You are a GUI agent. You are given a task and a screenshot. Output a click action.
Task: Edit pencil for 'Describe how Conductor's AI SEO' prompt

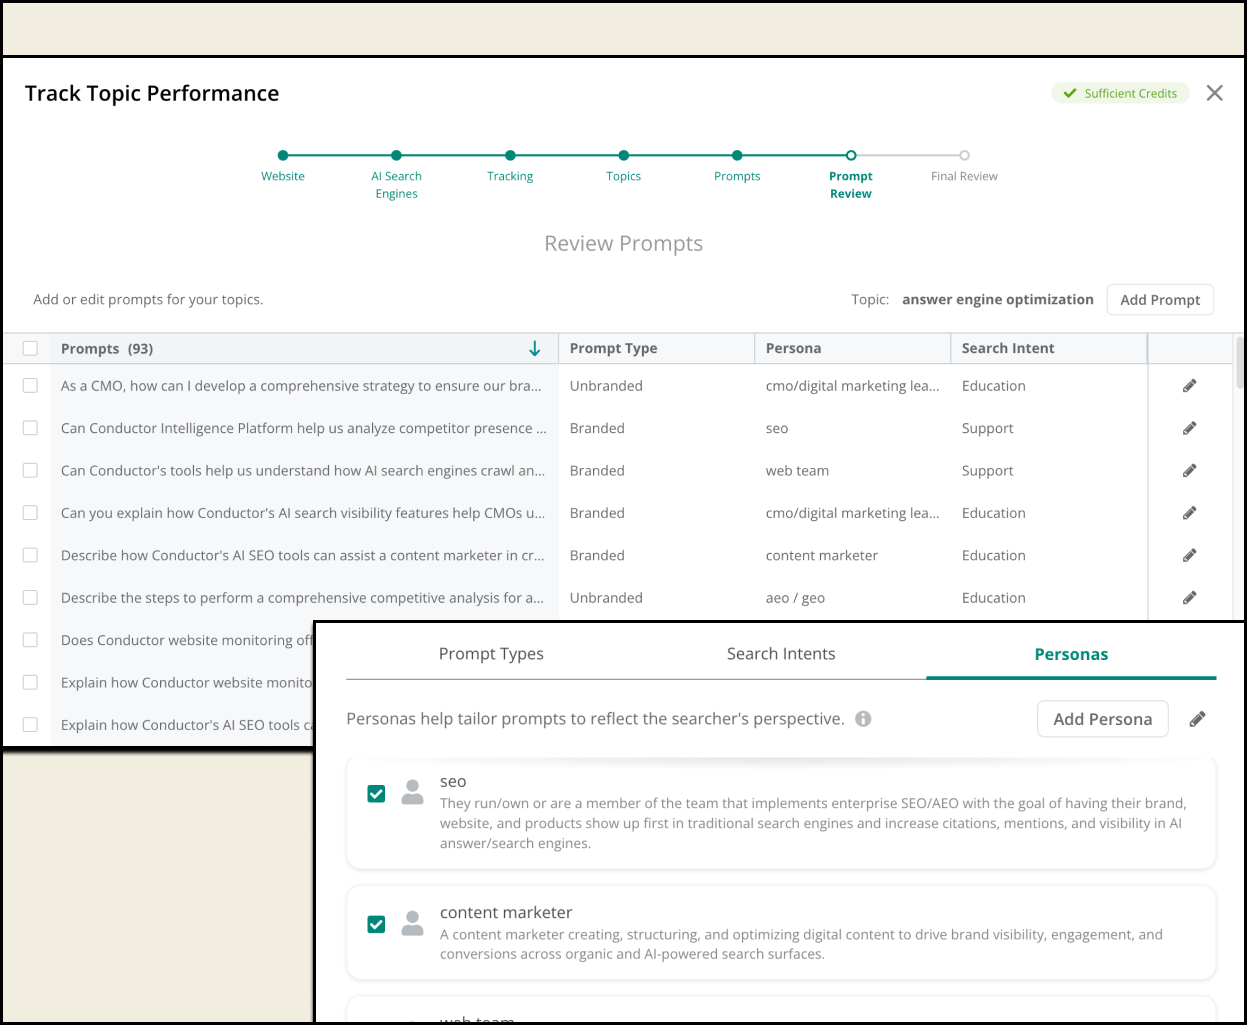coord(1189,555)
